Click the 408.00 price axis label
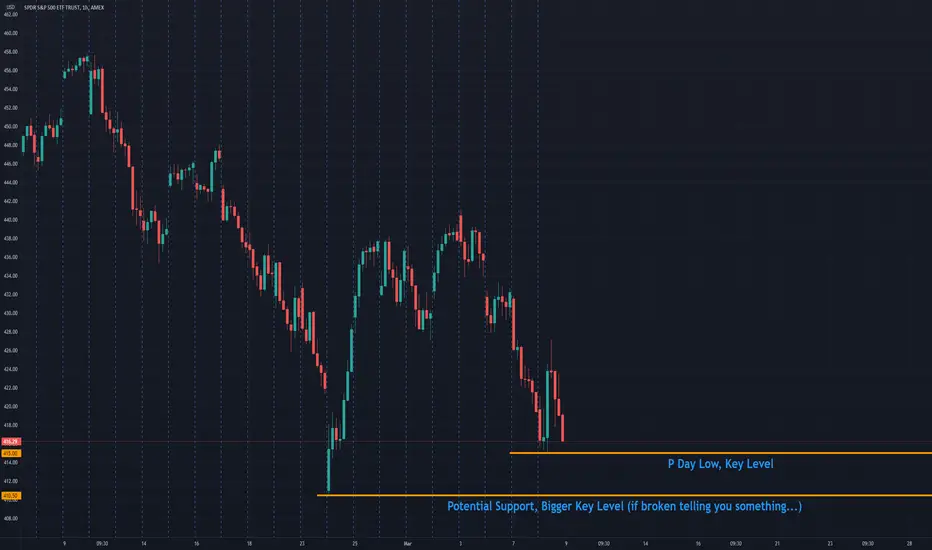932x550 pixels. [x=10, y=518]
